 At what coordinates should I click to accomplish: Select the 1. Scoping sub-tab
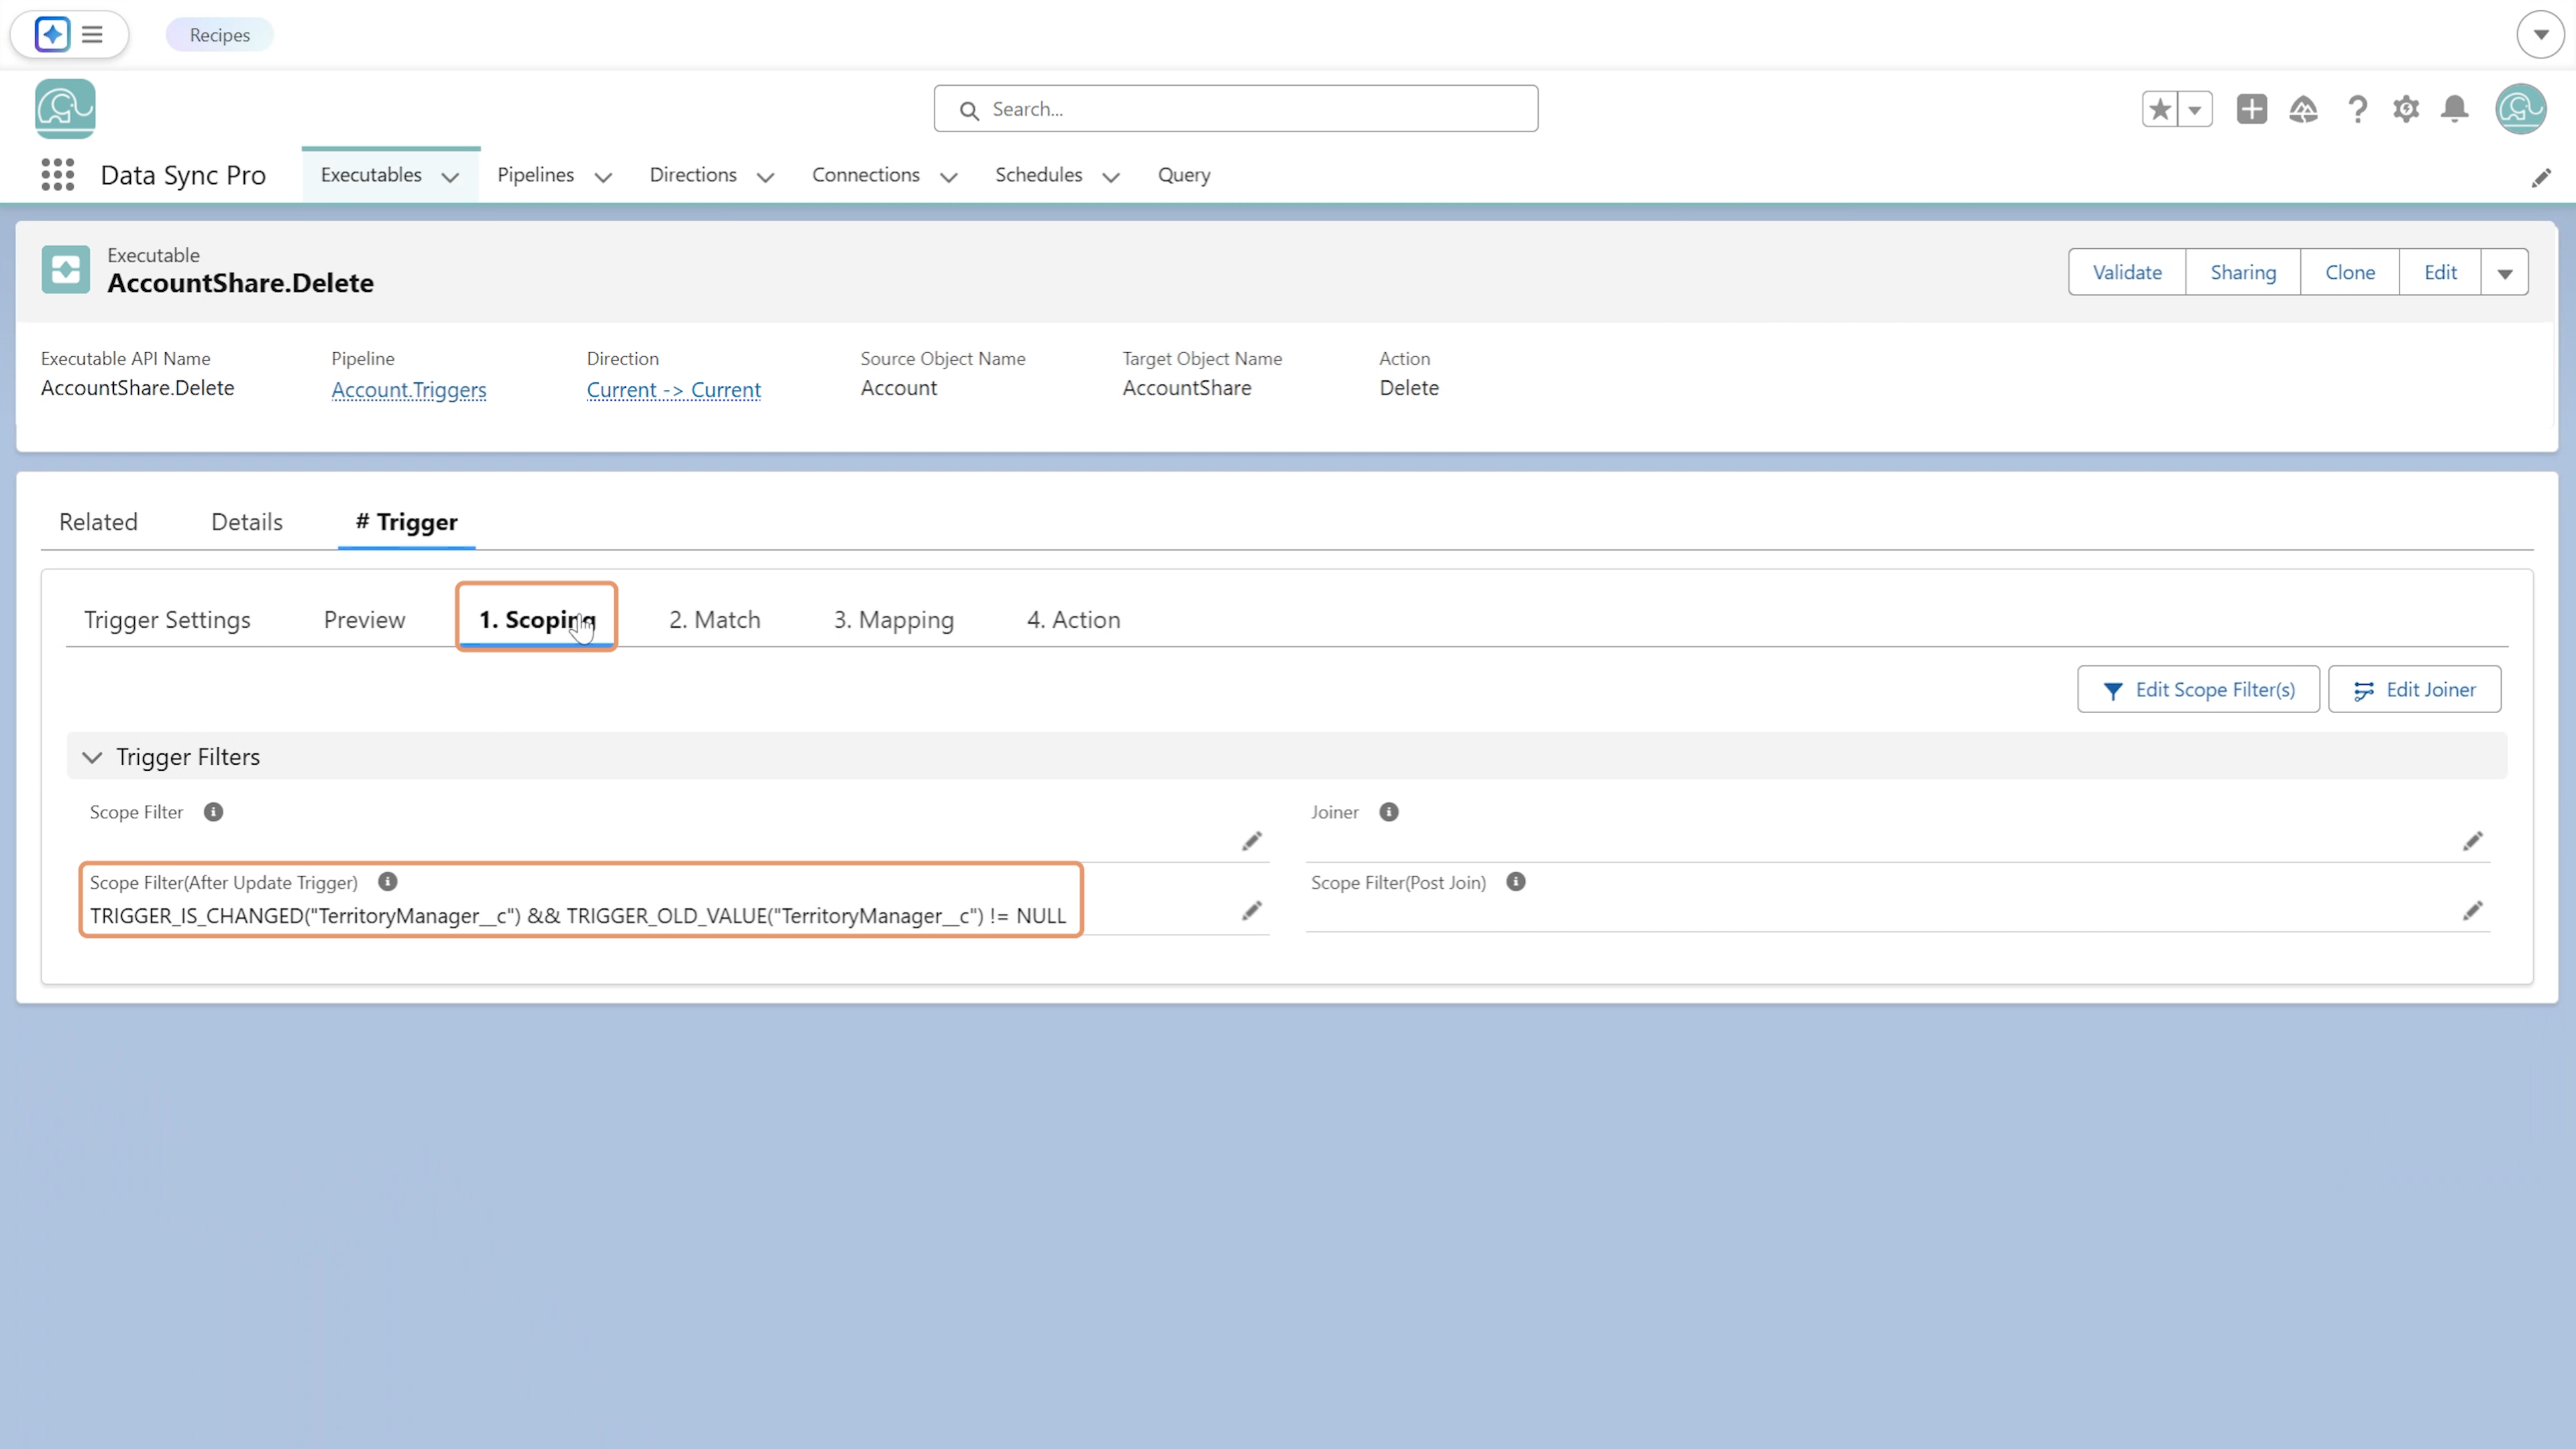pyautogui.click(x=537, y=620)
